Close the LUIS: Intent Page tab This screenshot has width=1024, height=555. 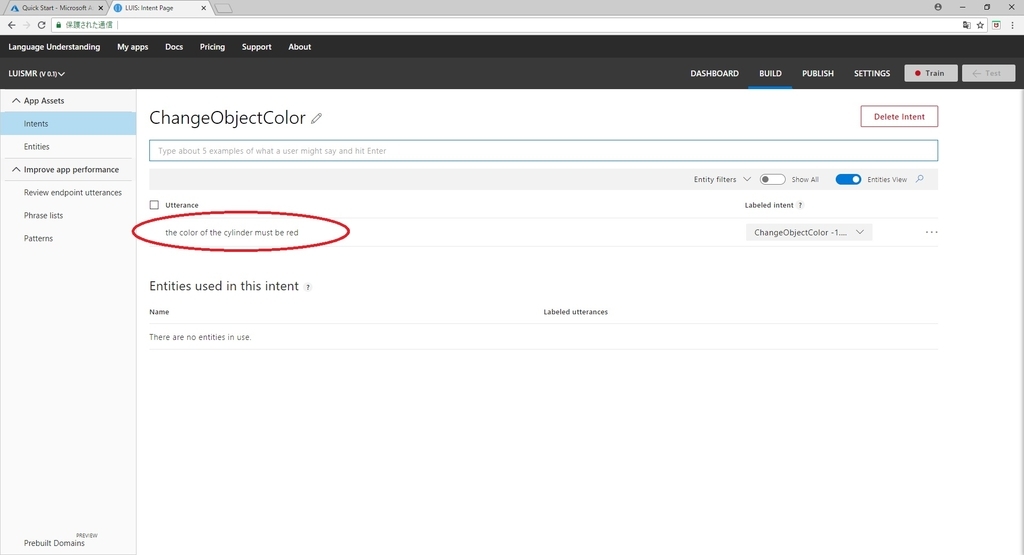click(x=204, y=8)
